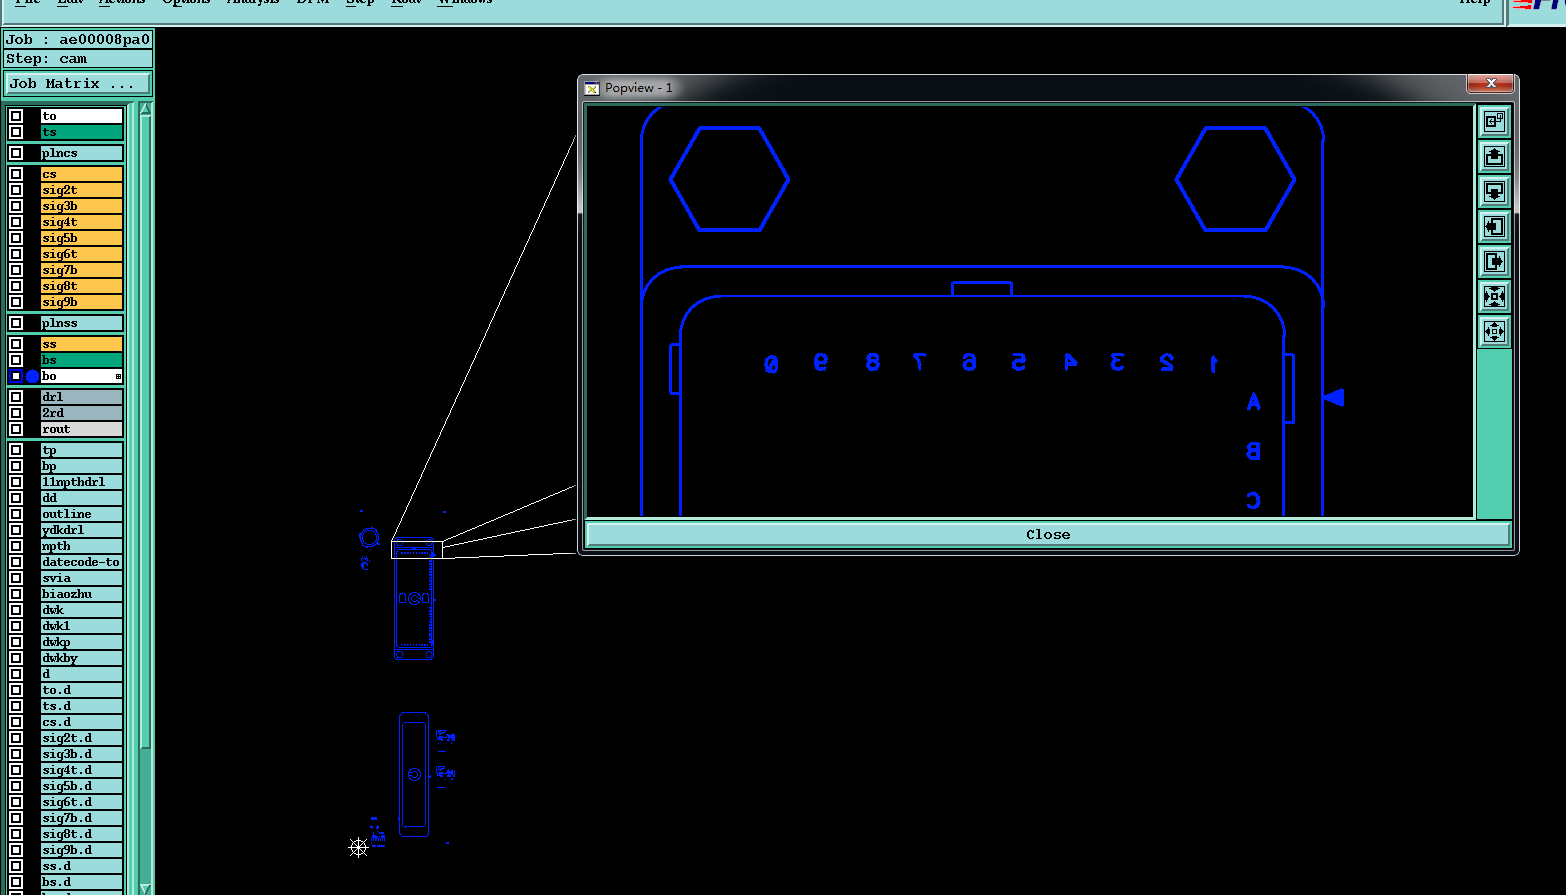Select the sig2t layer name
This screenshot has width=1566, height=895.
81,190
